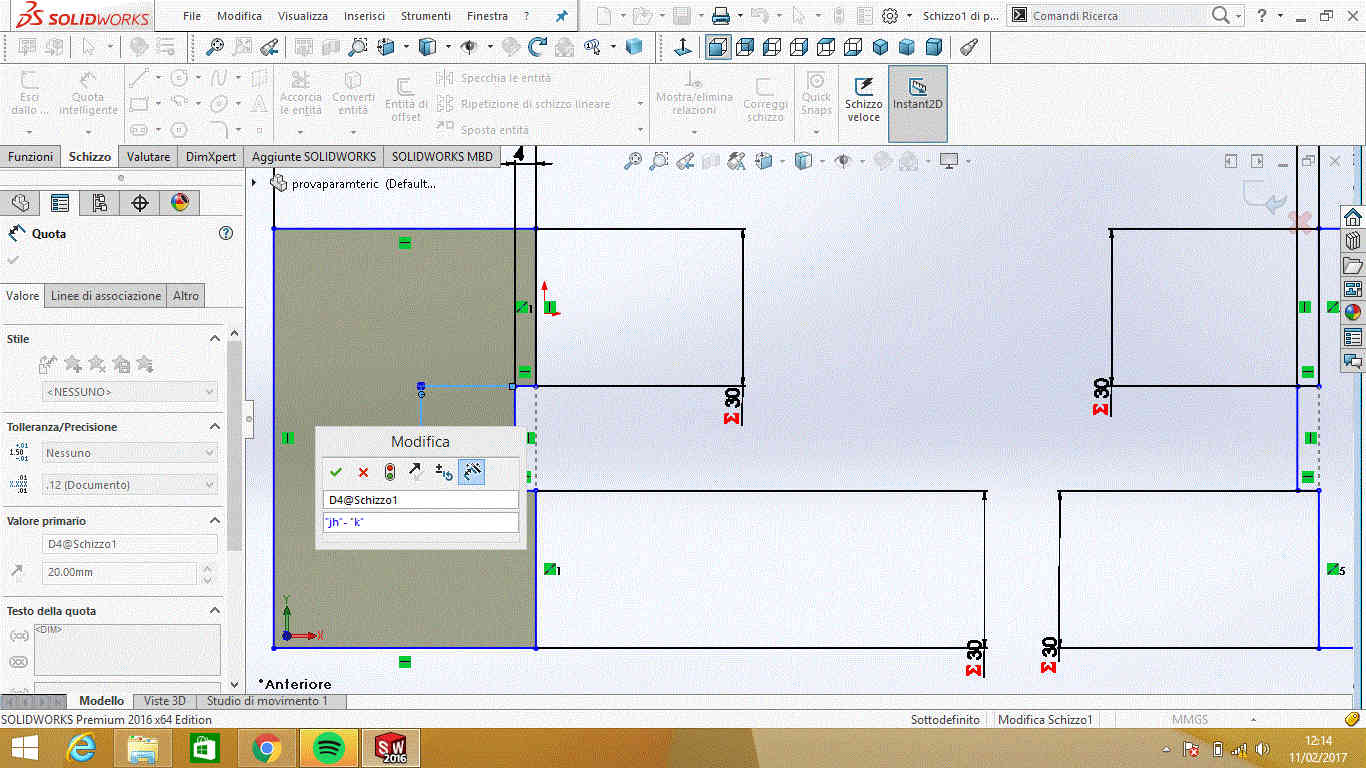Click the 20.00mm primary value field
The width and height of the screenshot is (1366, 768).
pos(120,573)
